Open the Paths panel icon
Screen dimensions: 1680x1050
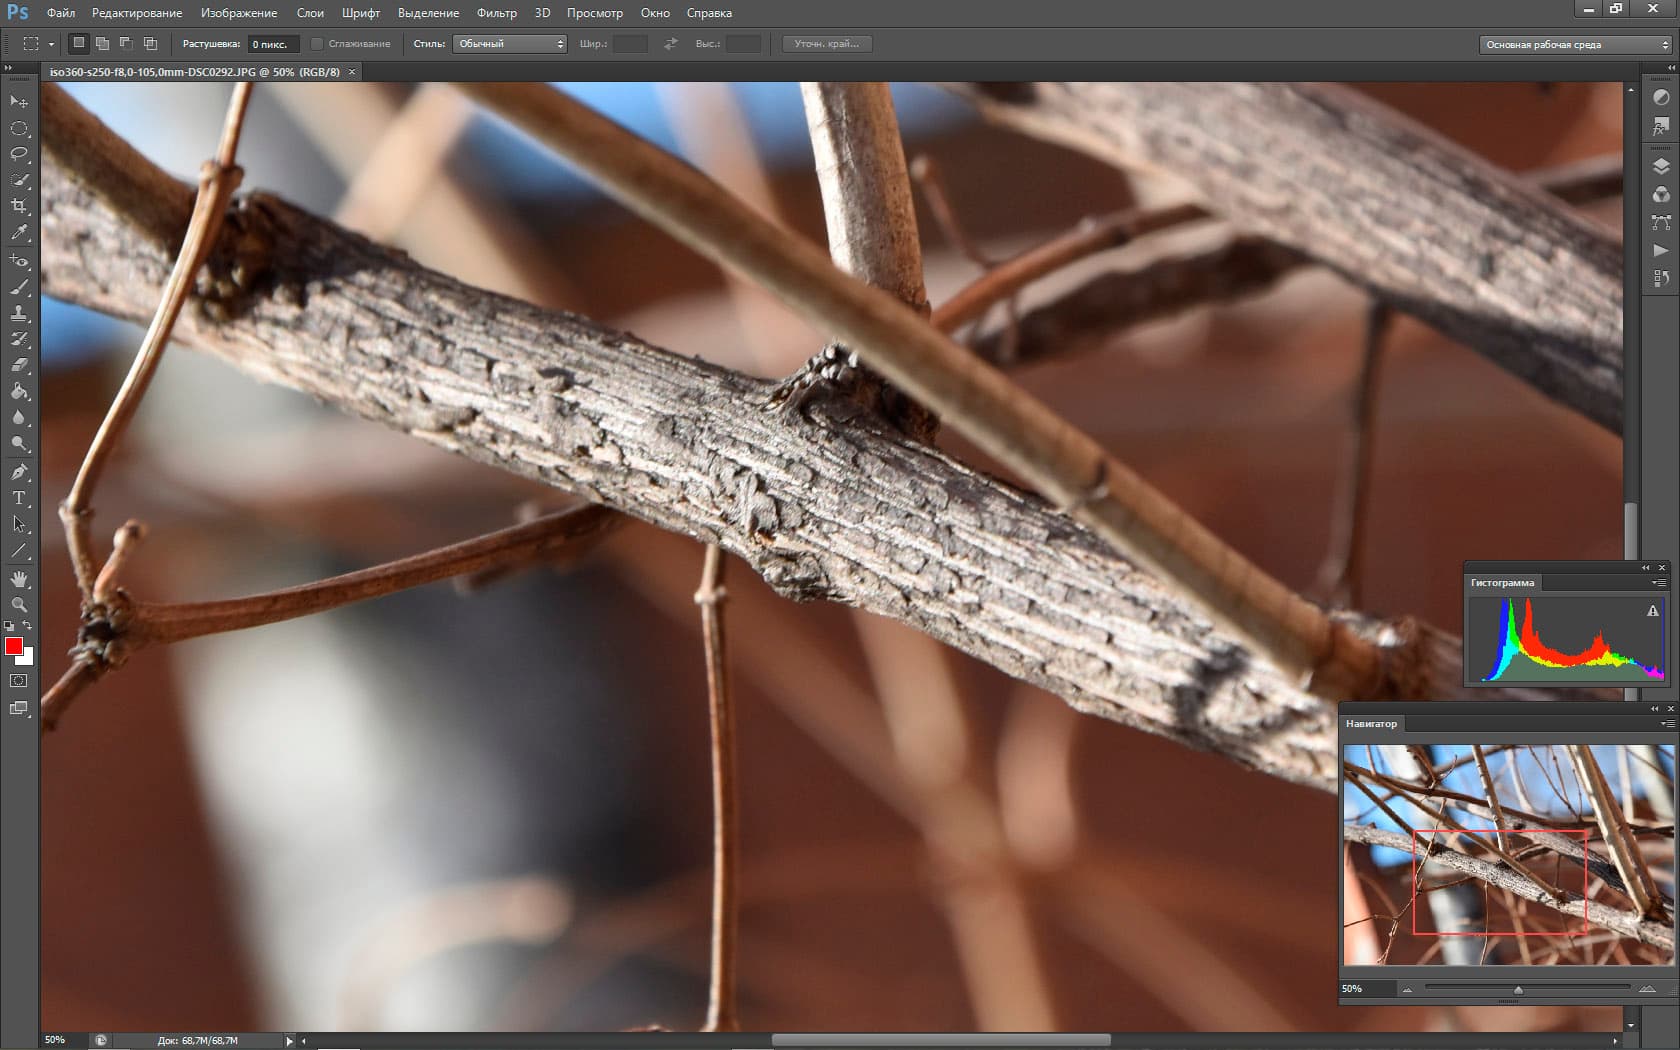coord(1661,222)
